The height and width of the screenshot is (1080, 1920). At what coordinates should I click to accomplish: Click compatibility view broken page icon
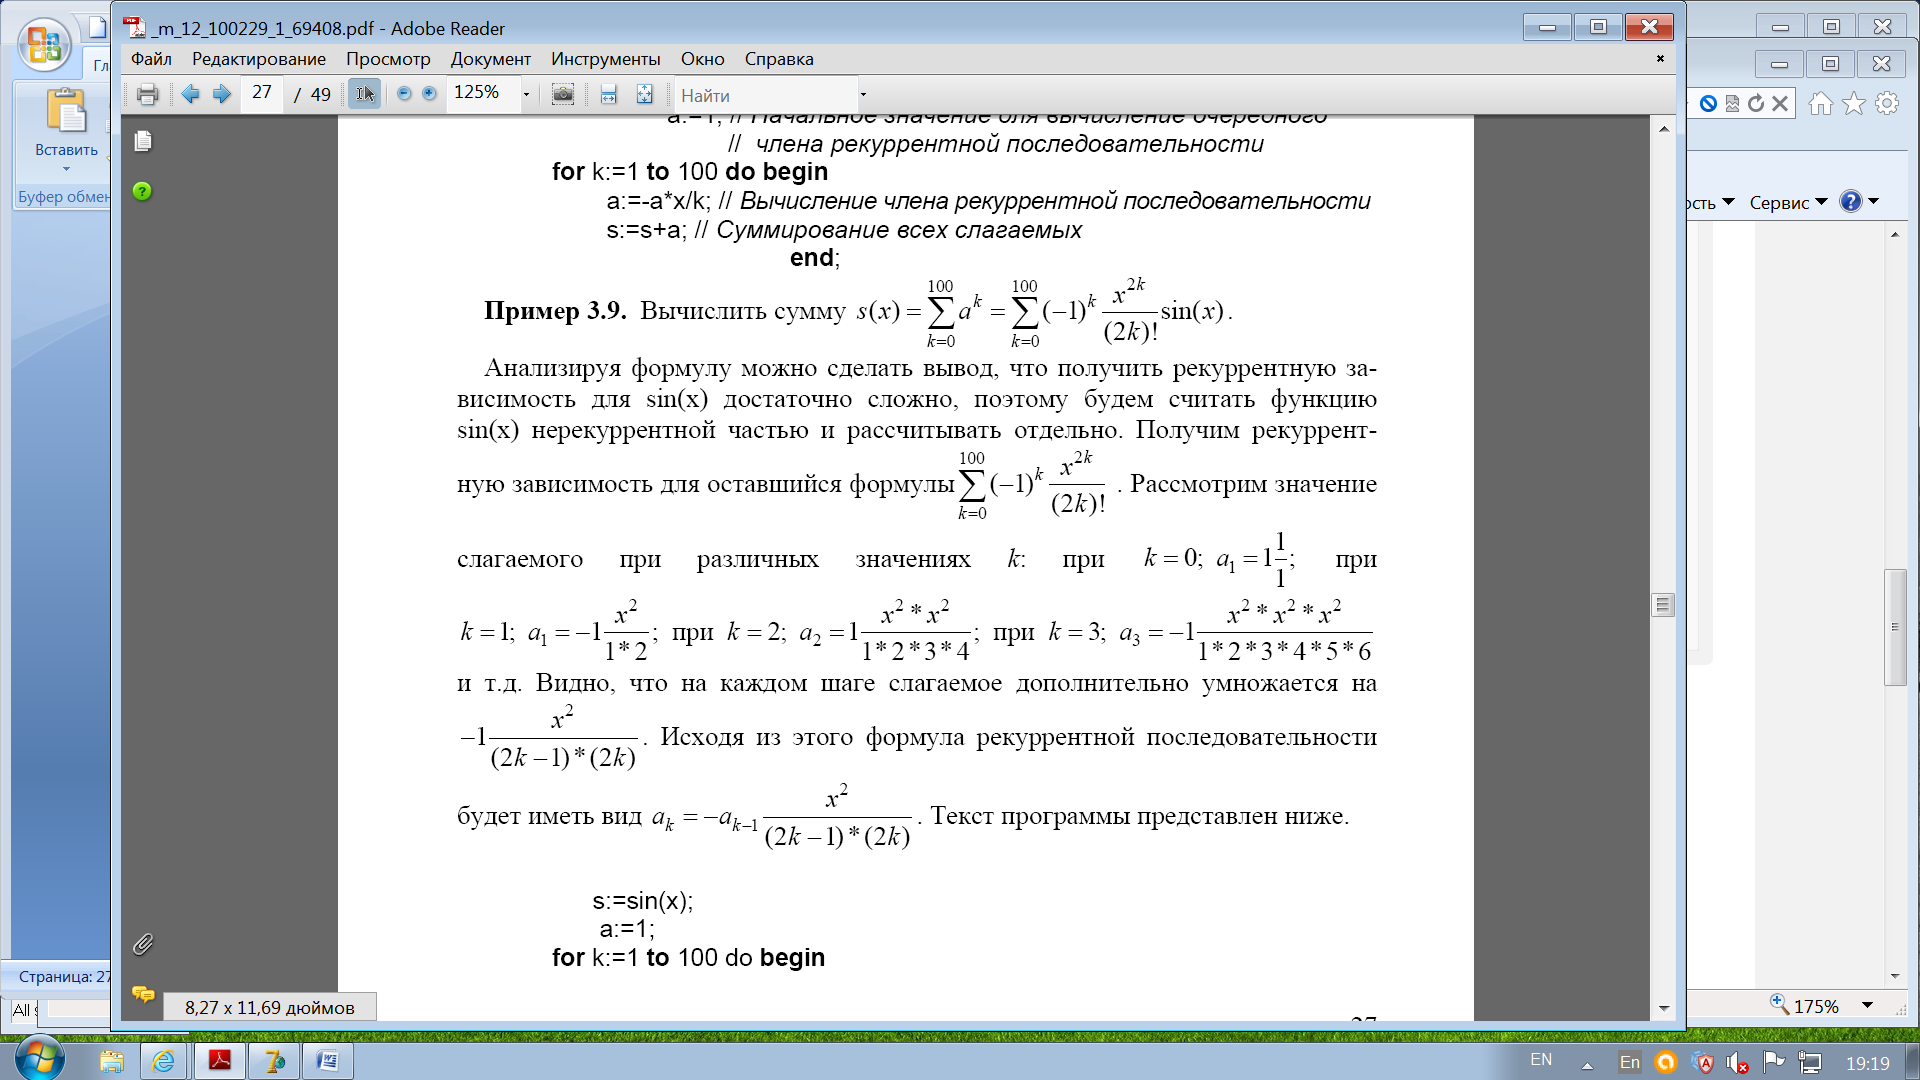pos(1732,103)
